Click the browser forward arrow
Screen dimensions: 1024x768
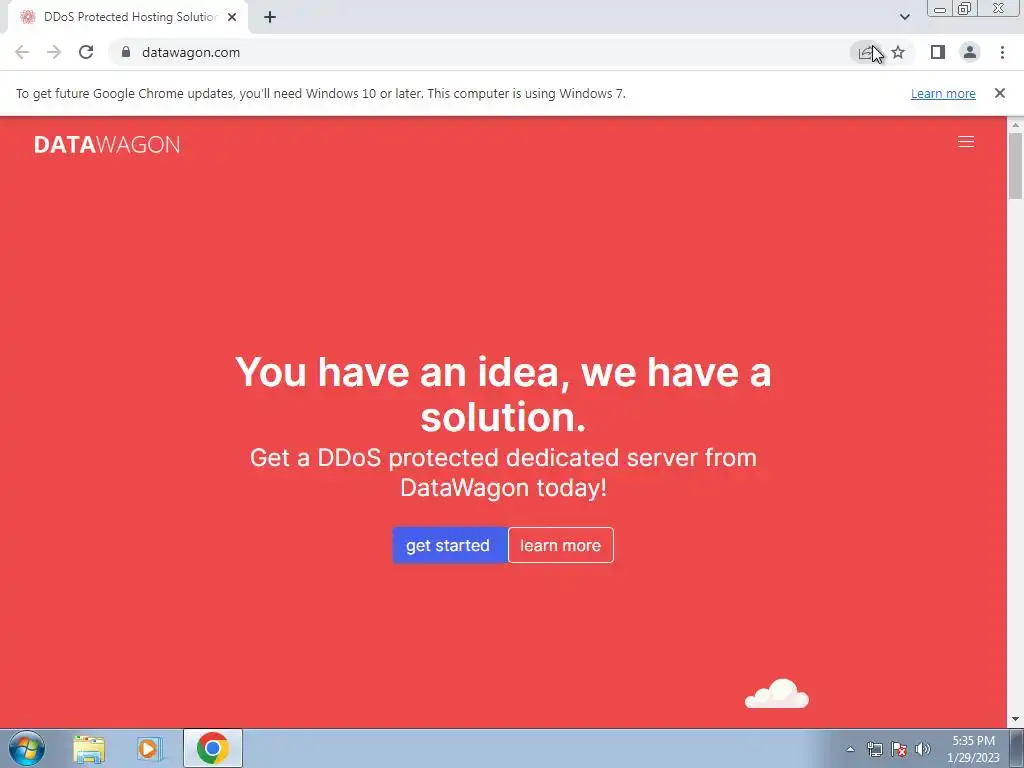pos(54,52)
